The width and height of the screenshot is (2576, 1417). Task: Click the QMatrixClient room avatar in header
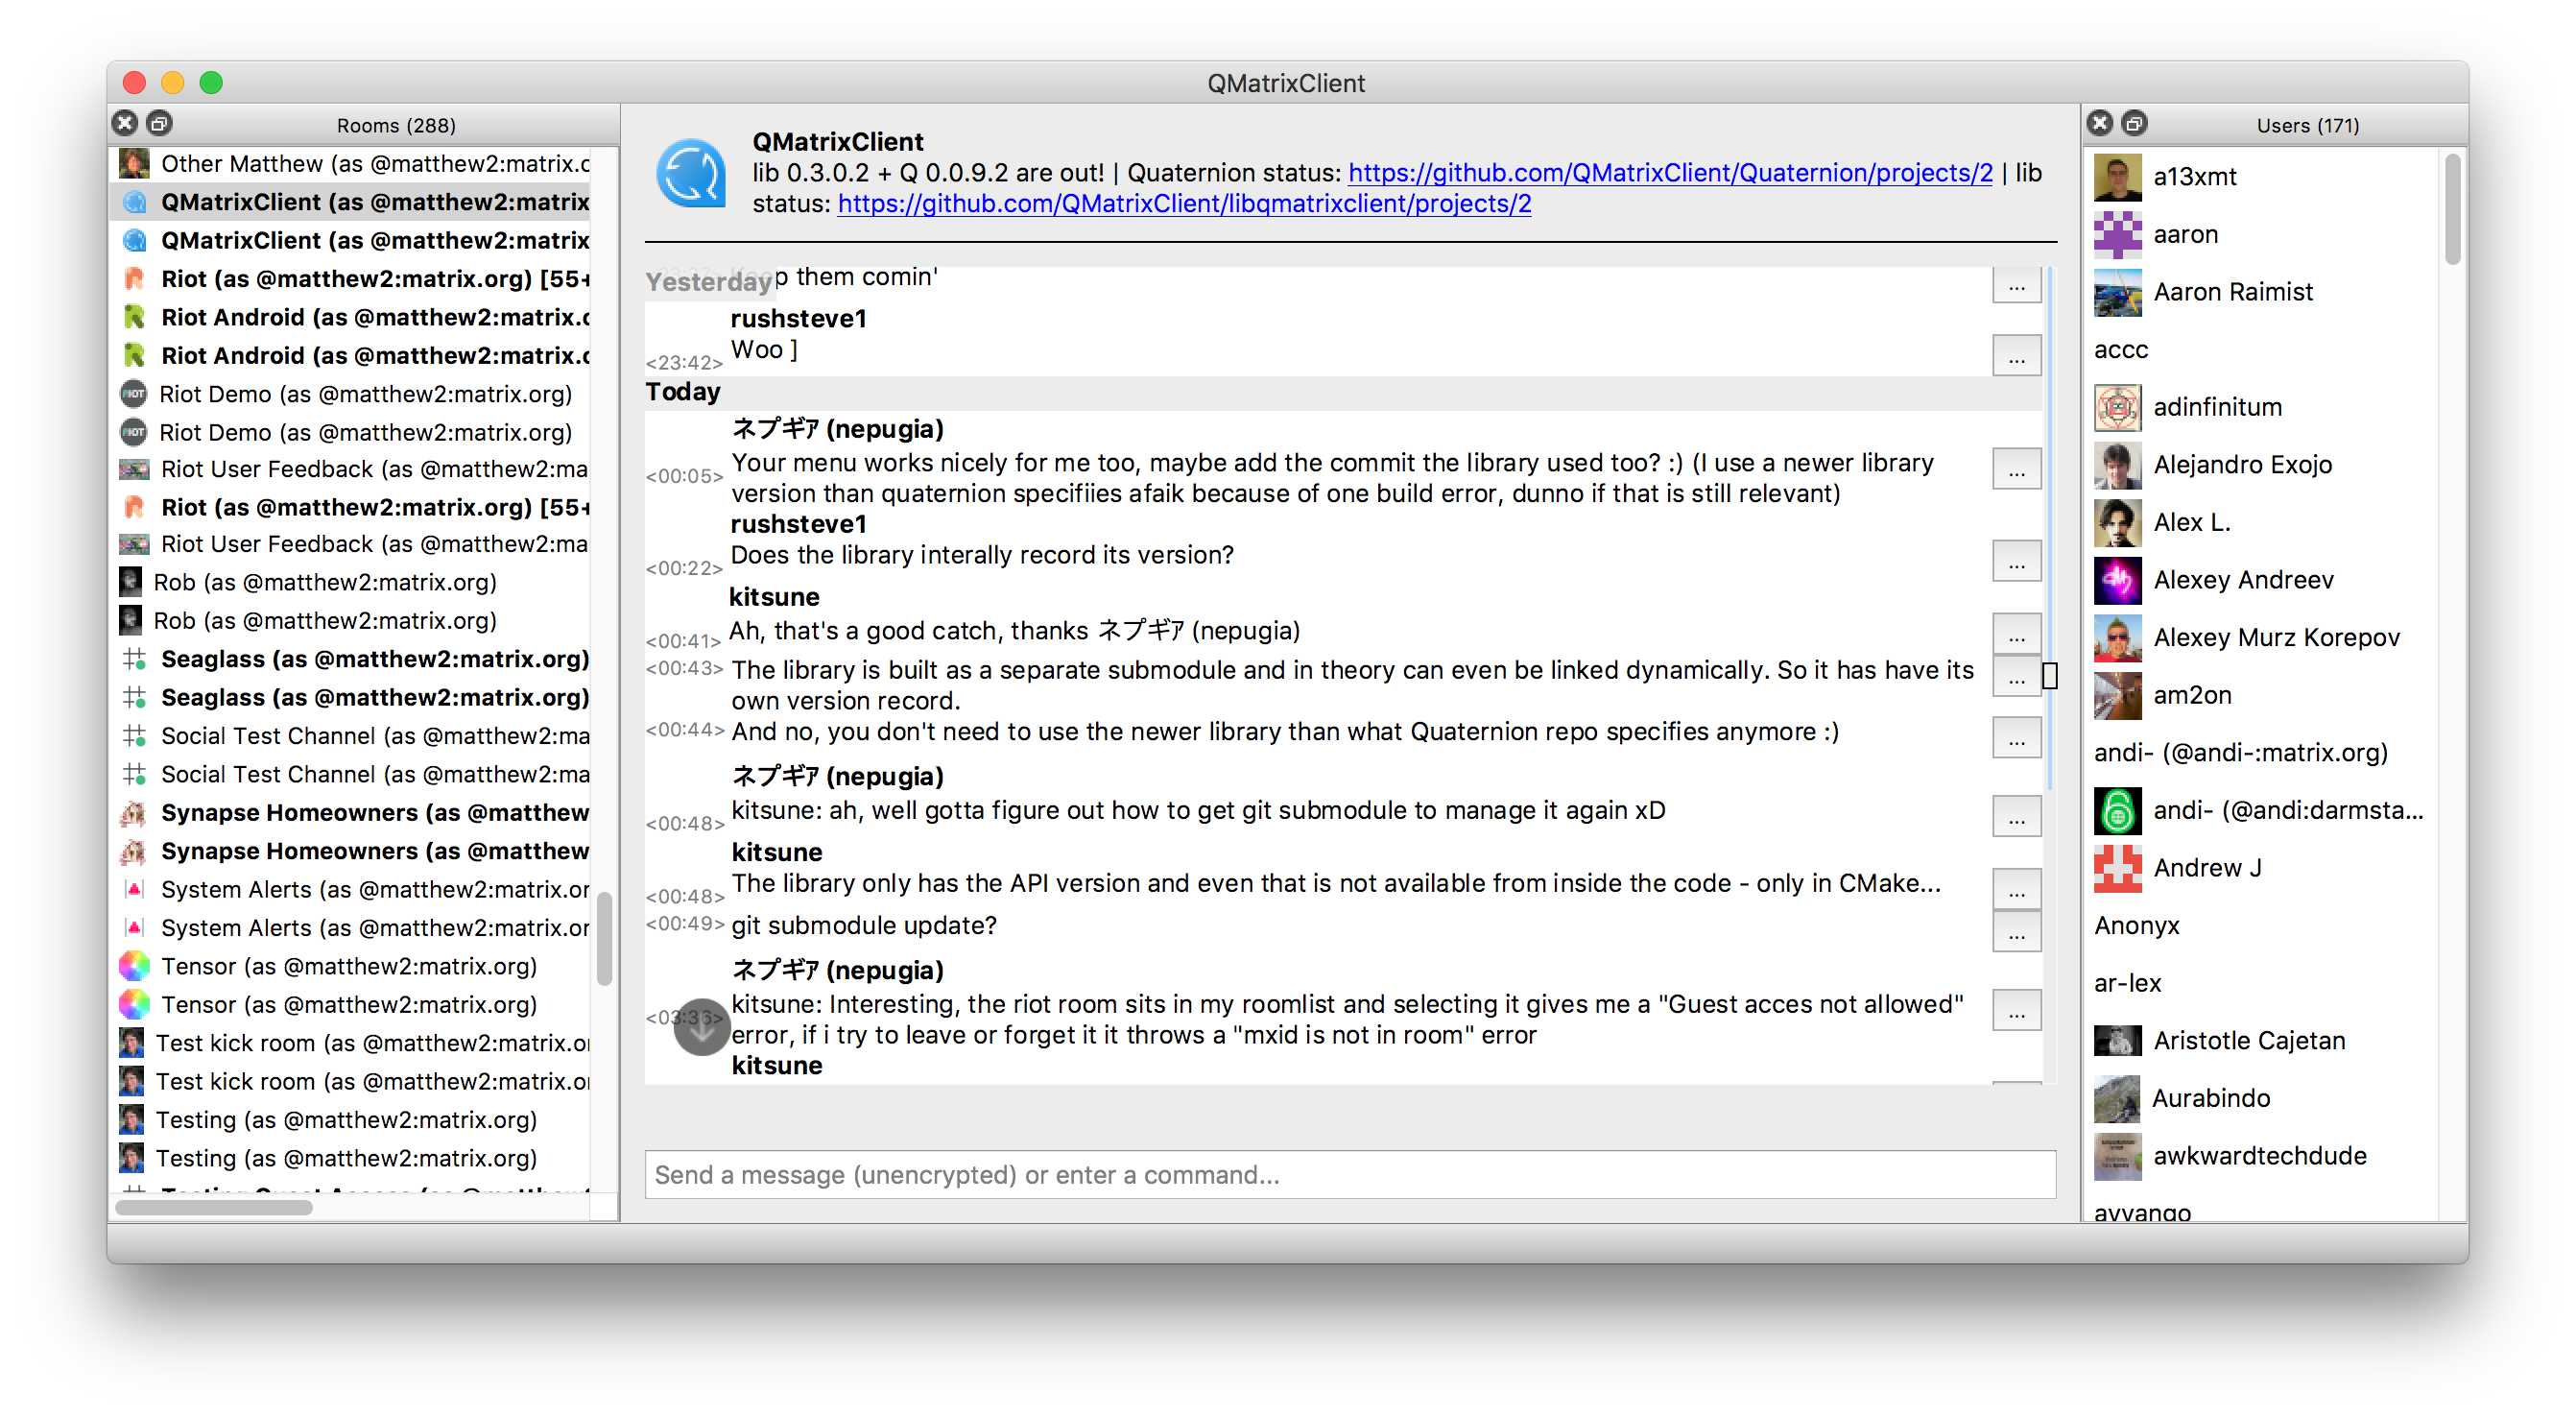pyautogui.click(x=690, y=173)
